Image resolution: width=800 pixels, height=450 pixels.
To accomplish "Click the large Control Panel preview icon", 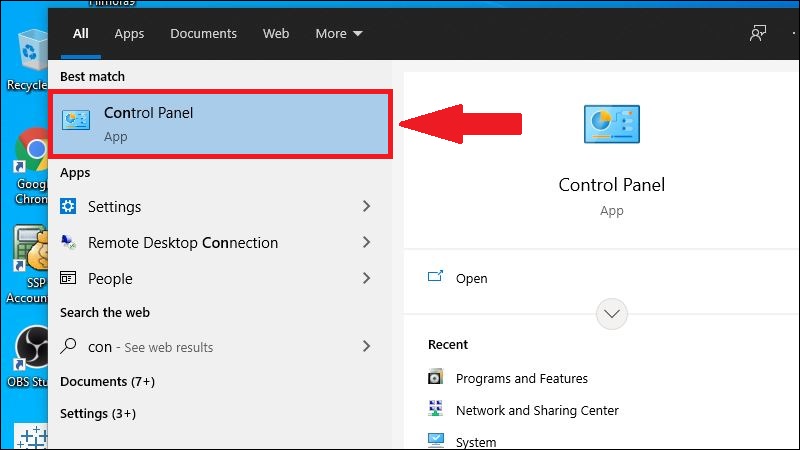I will [x=611, y=124].
